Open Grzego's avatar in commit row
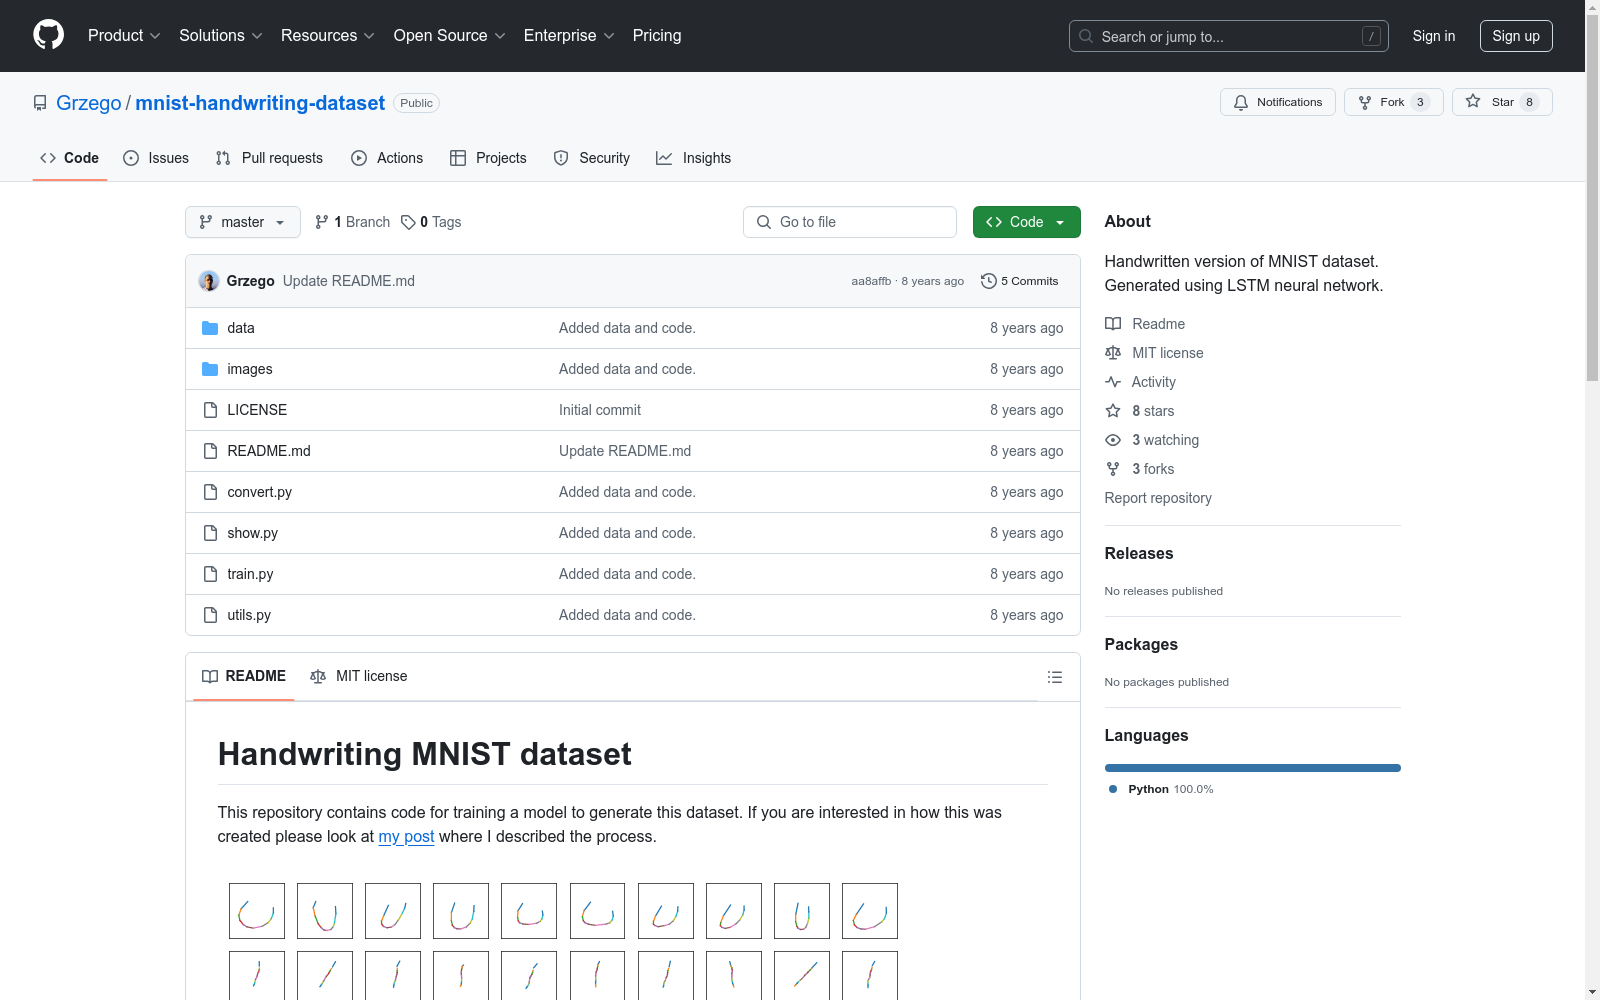 [209, 281]
